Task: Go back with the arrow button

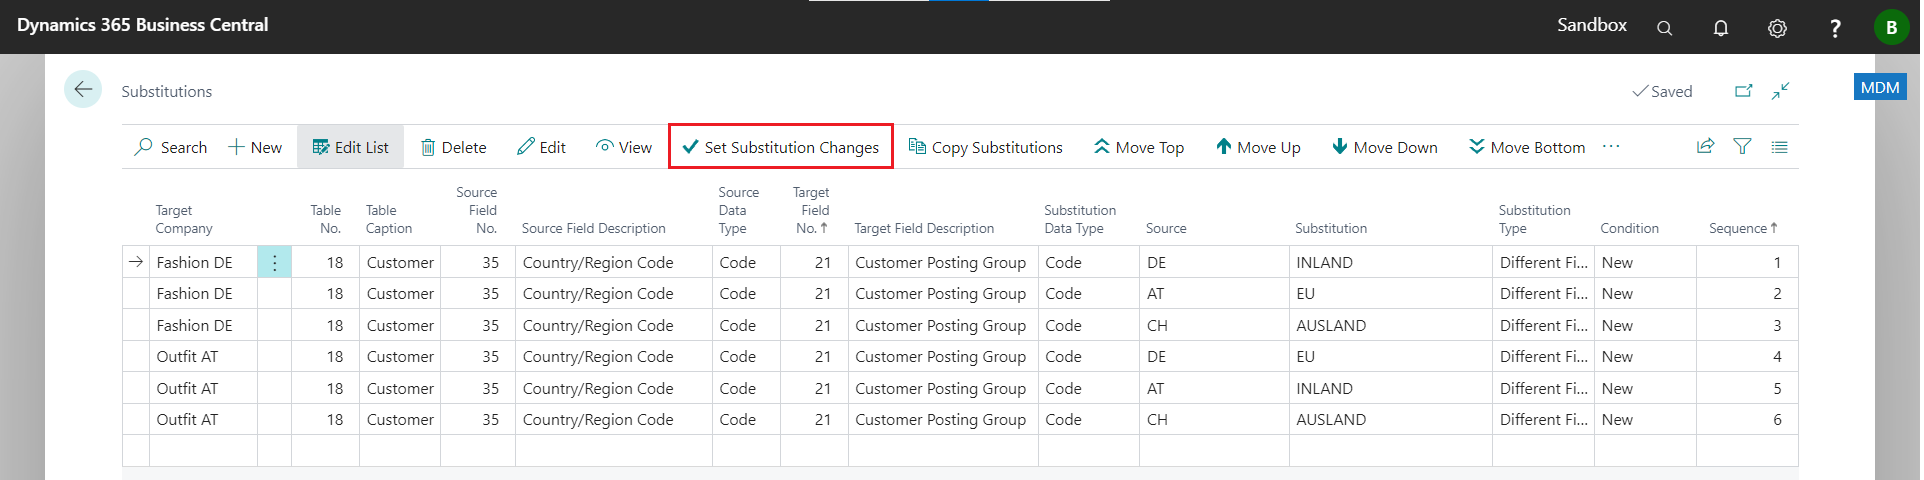Action: 83,89
